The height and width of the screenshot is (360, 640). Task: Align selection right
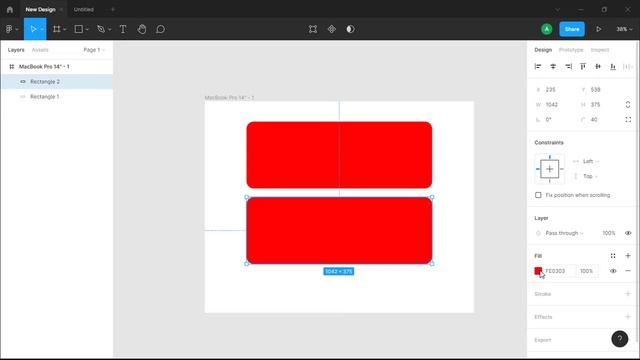(x=568, y=67)
